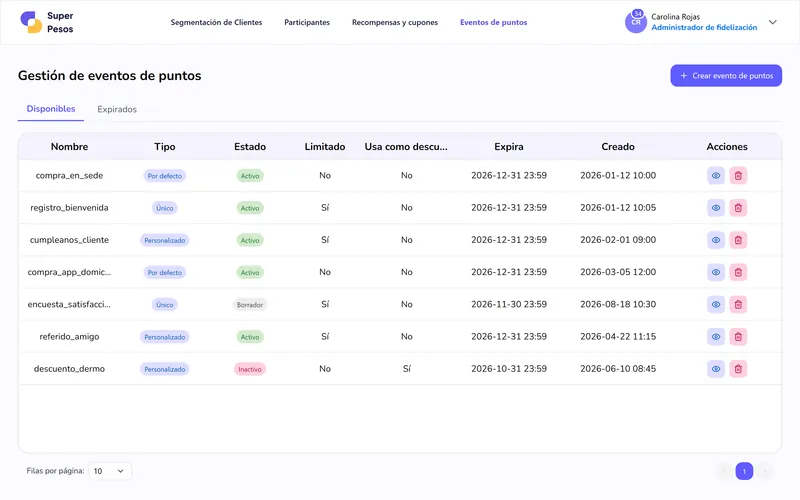
Task: Click Administrador de fidelización role link
Action: point(704,28)
